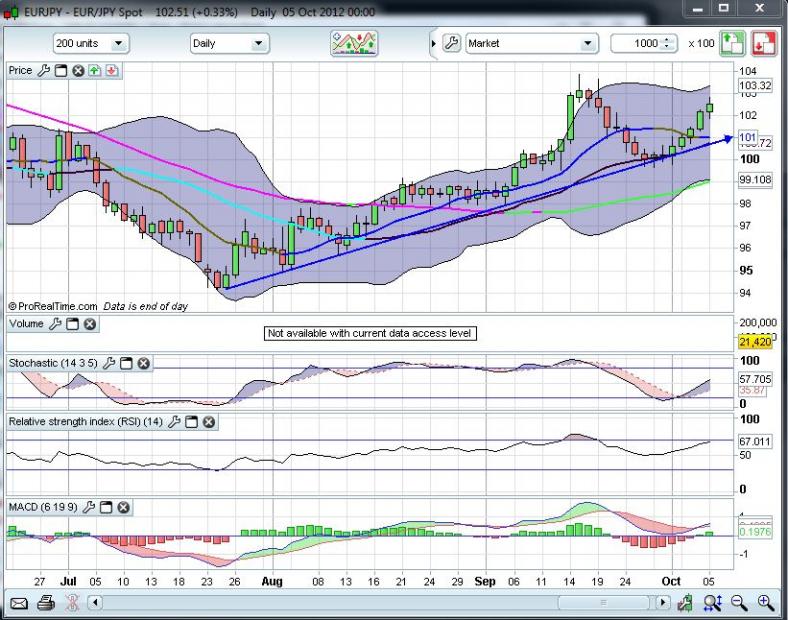Expand the trading panel arrow left of wrench
The image size is (788, 620).
(433, 44)
